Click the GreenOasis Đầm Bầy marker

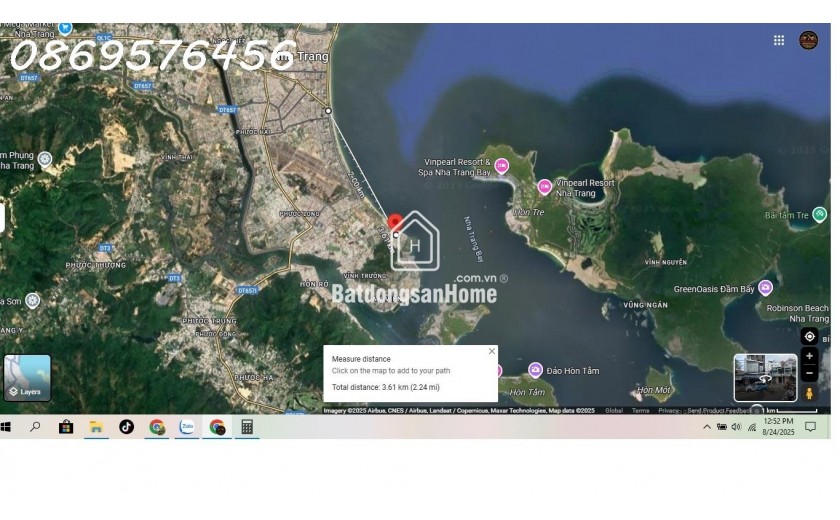tap(765, 288)
